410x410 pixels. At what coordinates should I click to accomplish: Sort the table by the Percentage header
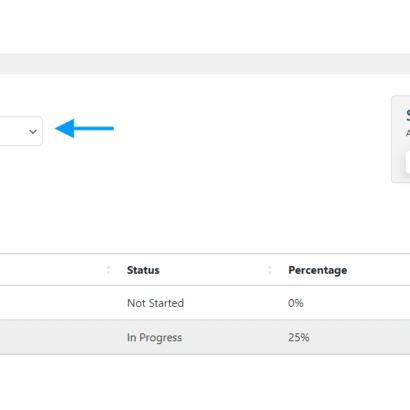[x=318, y=270]
